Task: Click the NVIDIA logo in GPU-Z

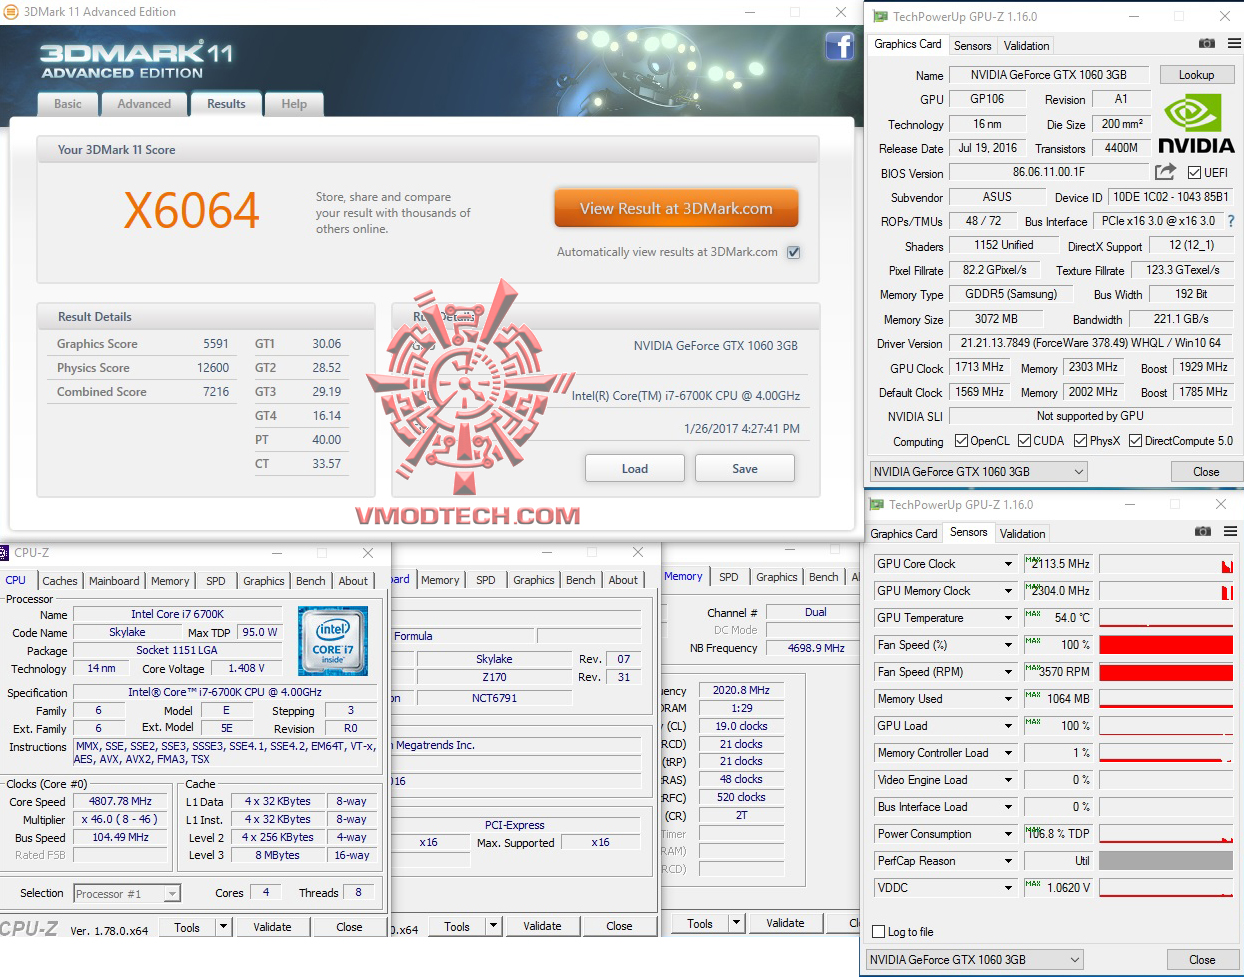Action: (1196, 124)
